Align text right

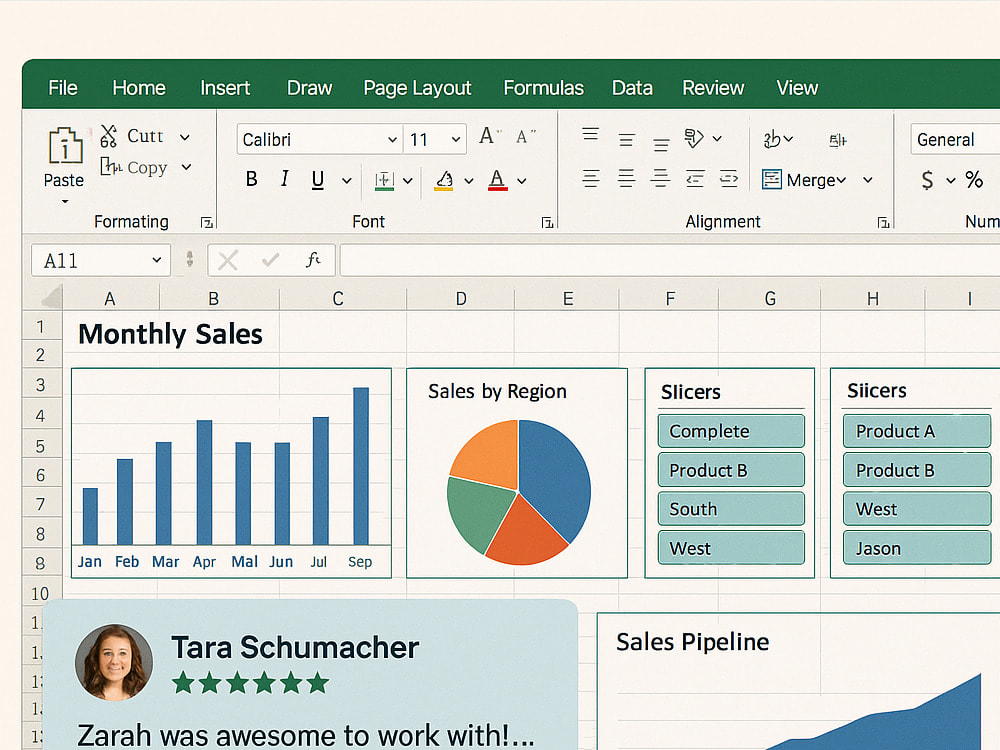coord(661,179)
